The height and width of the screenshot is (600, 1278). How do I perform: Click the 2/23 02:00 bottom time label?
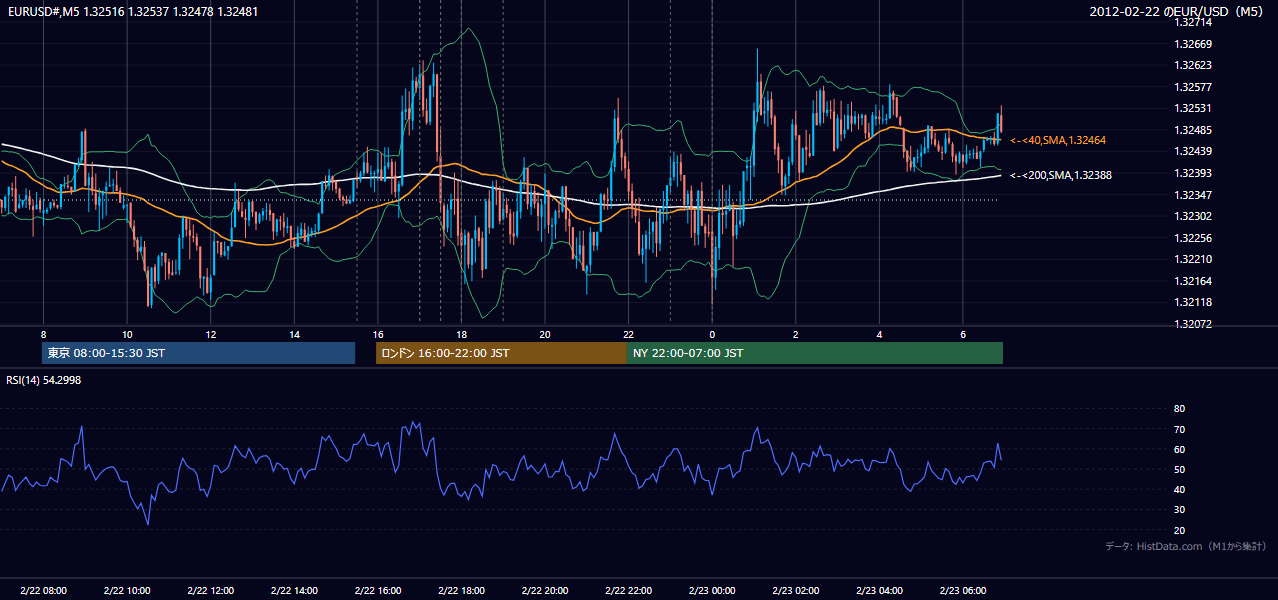click(x=795, y=590)
